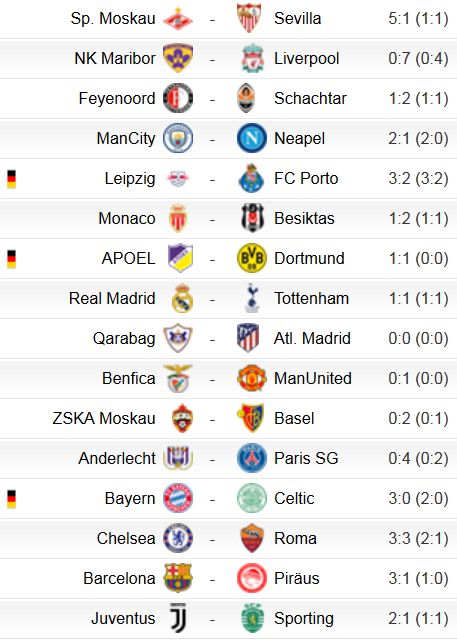Click the Barcelona club crest
Screen dimensions: 457x640
(178, 578)
